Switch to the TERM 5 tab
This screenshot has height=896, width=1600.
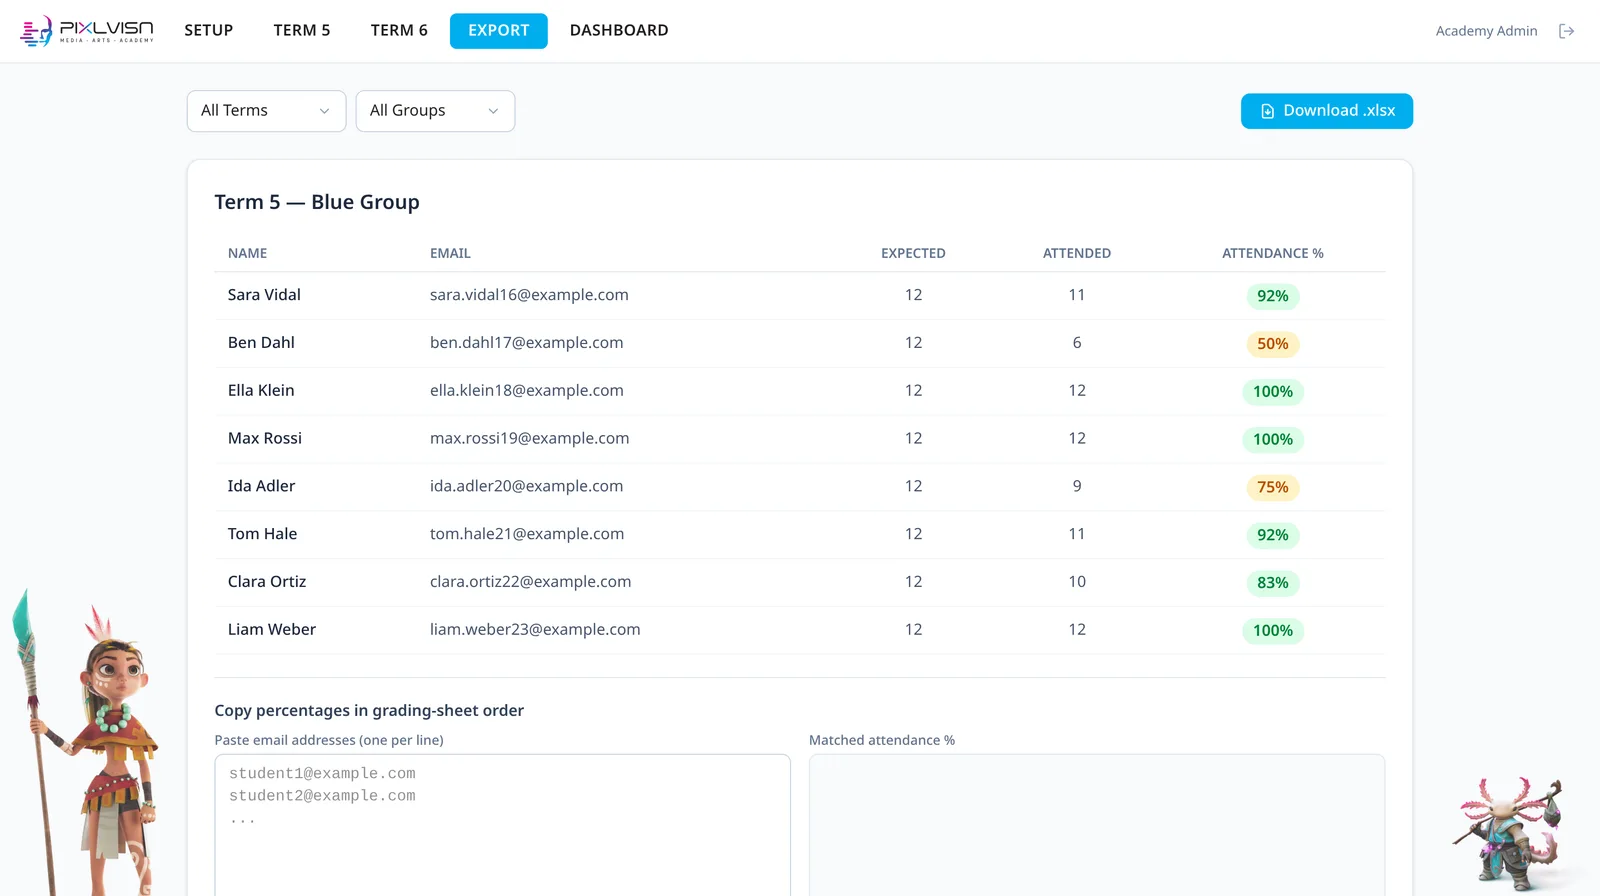click(302, 31)
